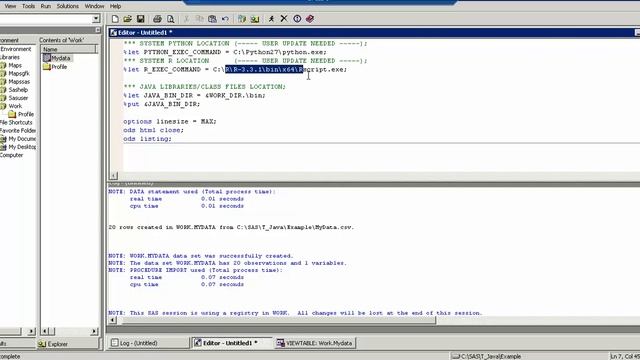
Task: Click the 'Contents of Work' pane header
Action: click(61, 40)
